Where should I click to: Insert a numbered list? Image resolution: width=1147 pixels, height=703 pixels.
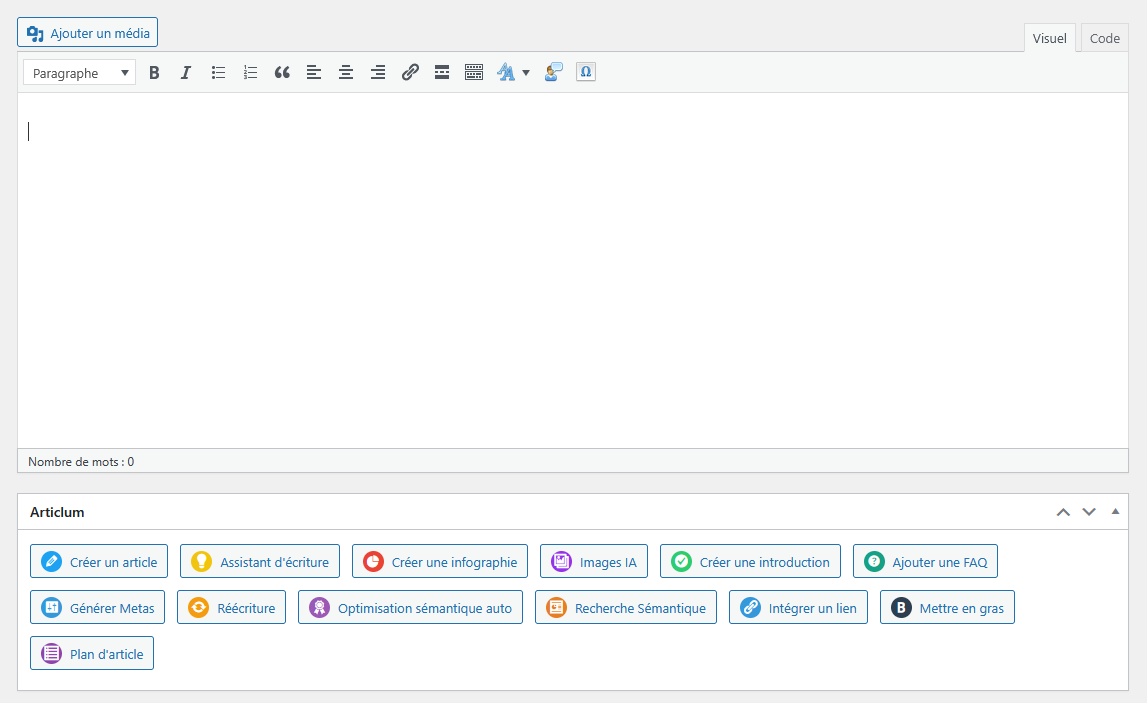pyautogui.click(x=250, y=73)
